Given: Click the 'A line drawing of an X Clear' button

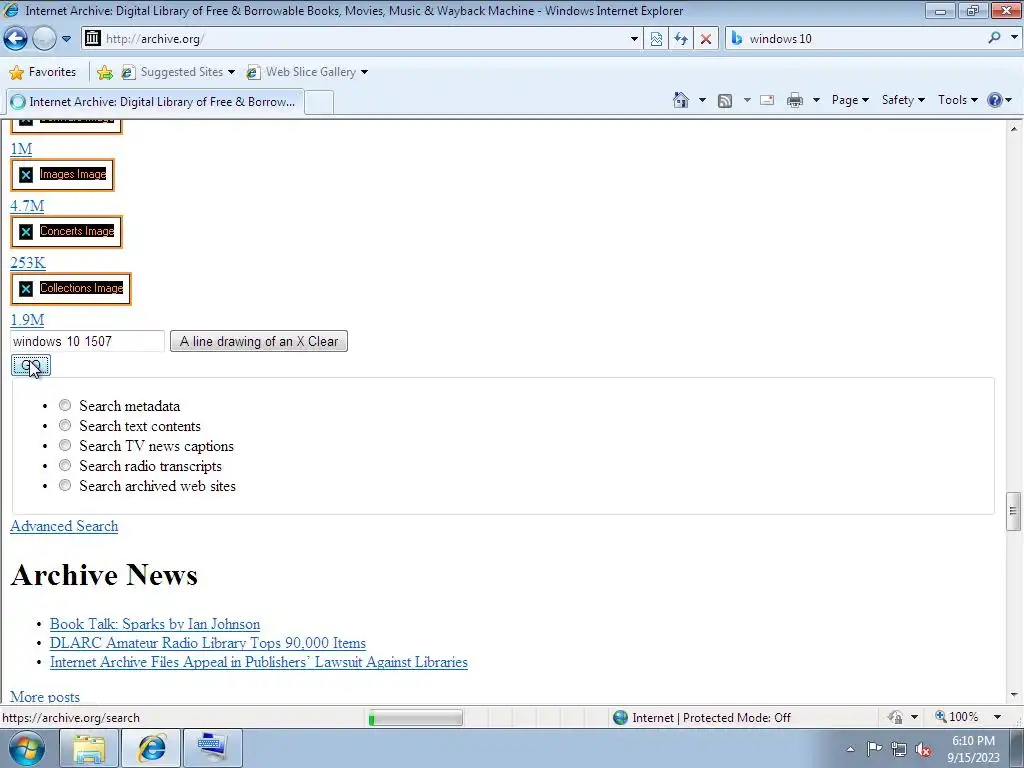Looking at the screenshot, I should [259, 341].
